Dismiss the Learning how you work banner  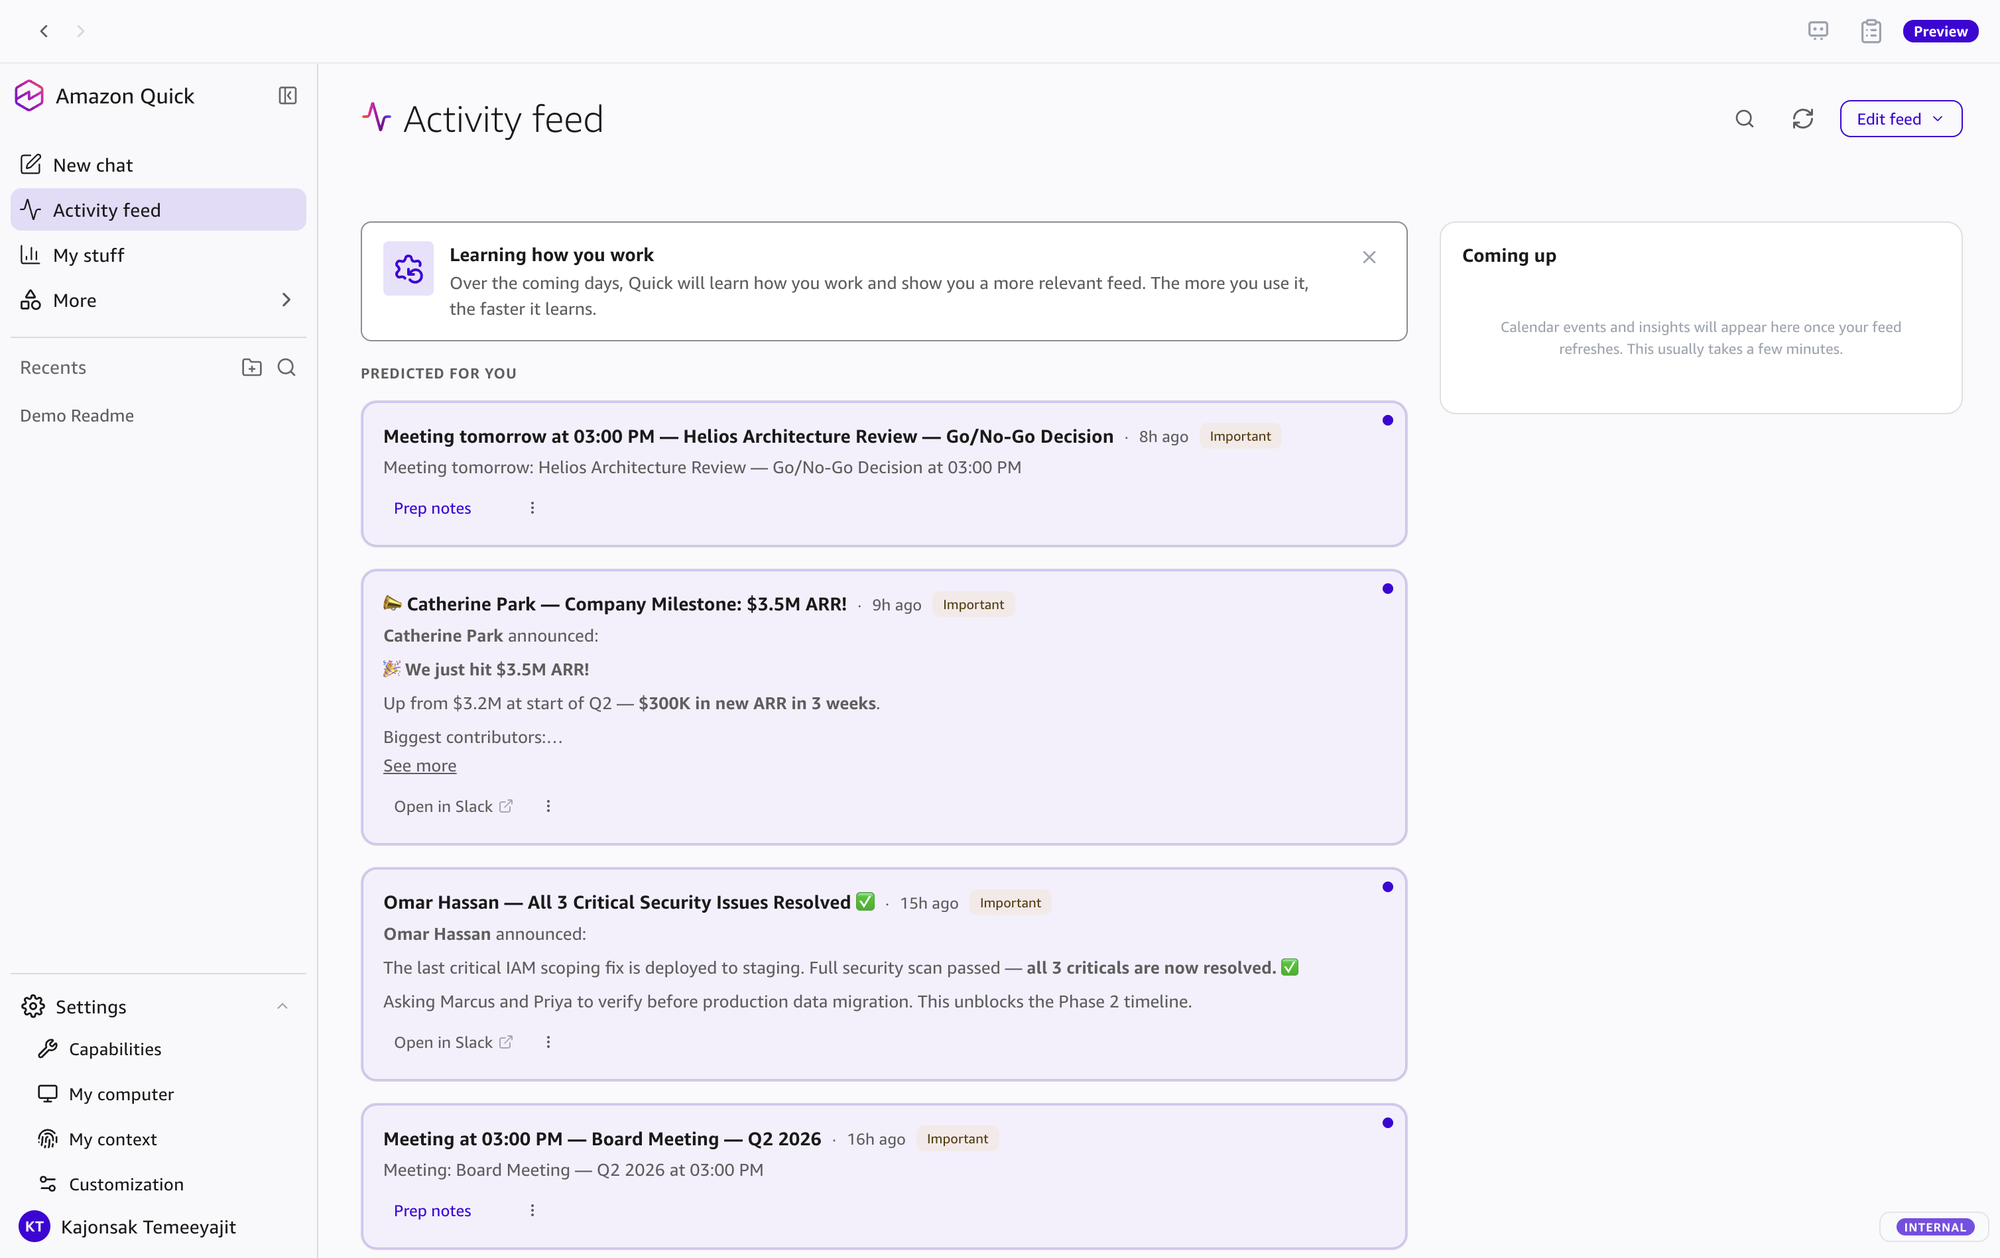tap(1369, 257)
